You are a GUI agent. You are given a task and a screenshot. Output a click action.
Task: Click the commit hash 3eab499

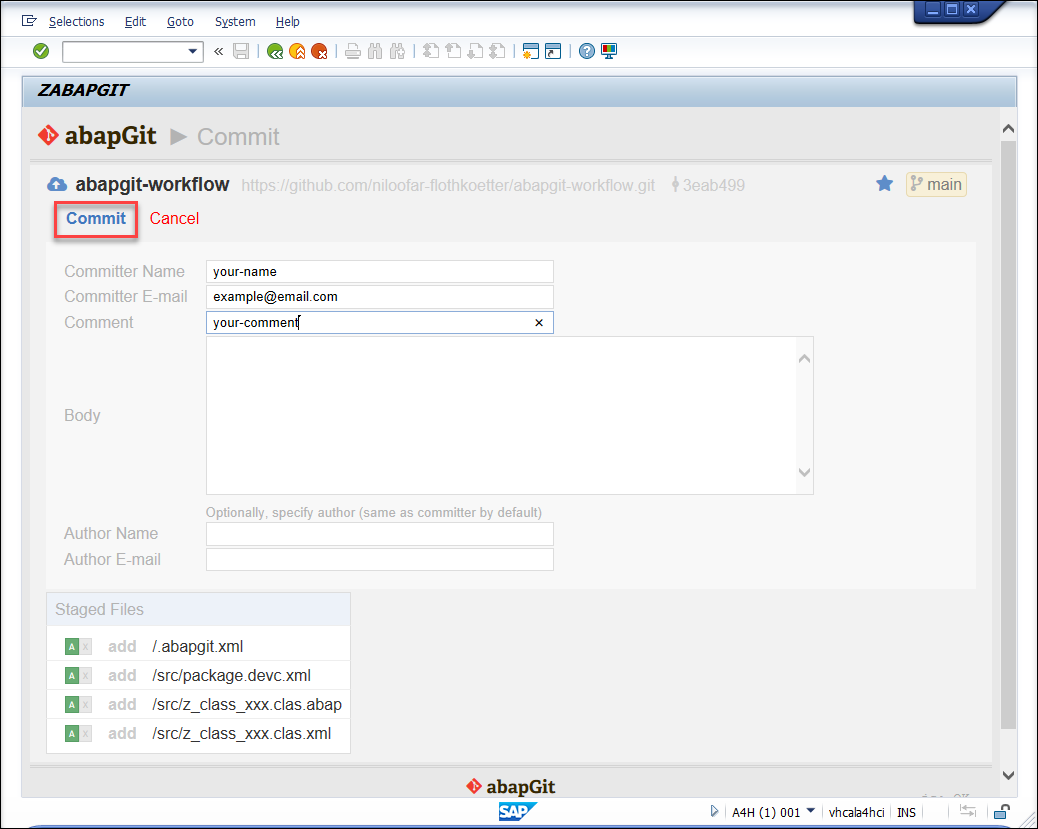pos(708,185)
